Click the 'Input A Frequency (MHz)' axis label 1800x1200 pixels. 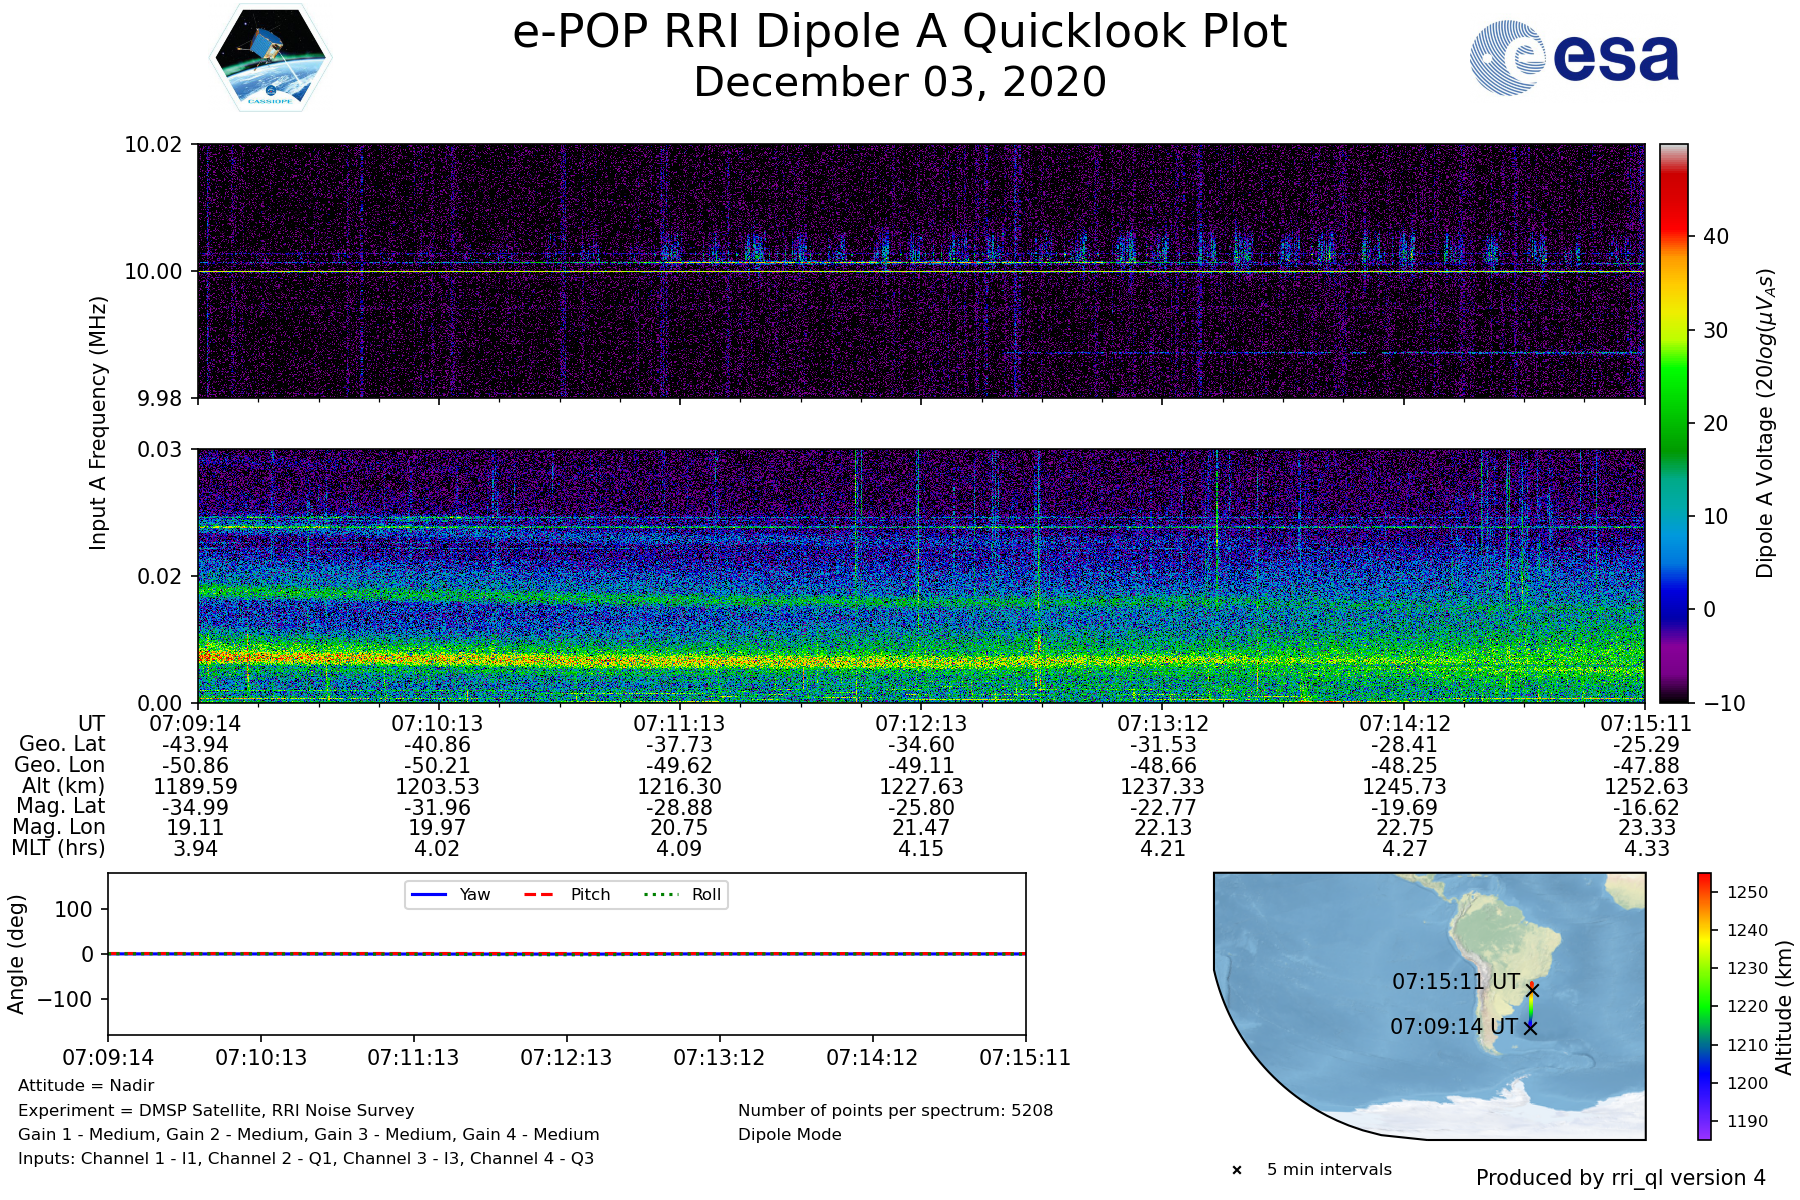click(x=97, y=423)
